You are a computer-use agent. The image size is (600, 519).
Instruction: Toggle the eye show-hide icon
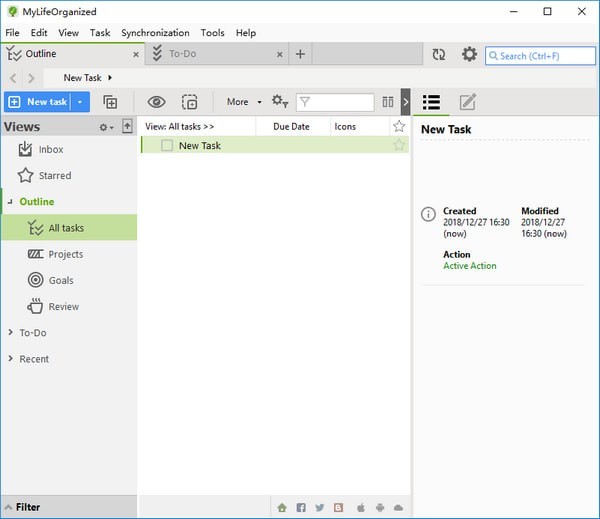[x=156, y=102]
